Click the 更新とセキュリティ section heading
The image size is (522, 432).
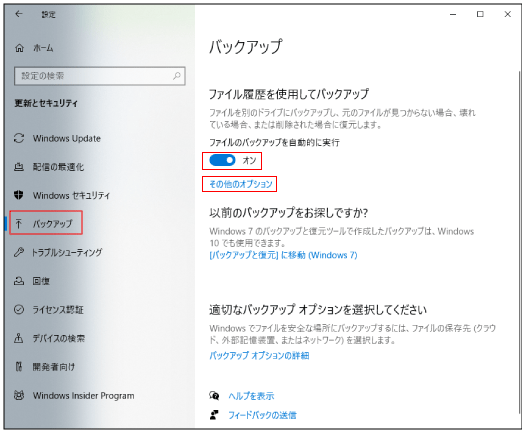(46, 103)
